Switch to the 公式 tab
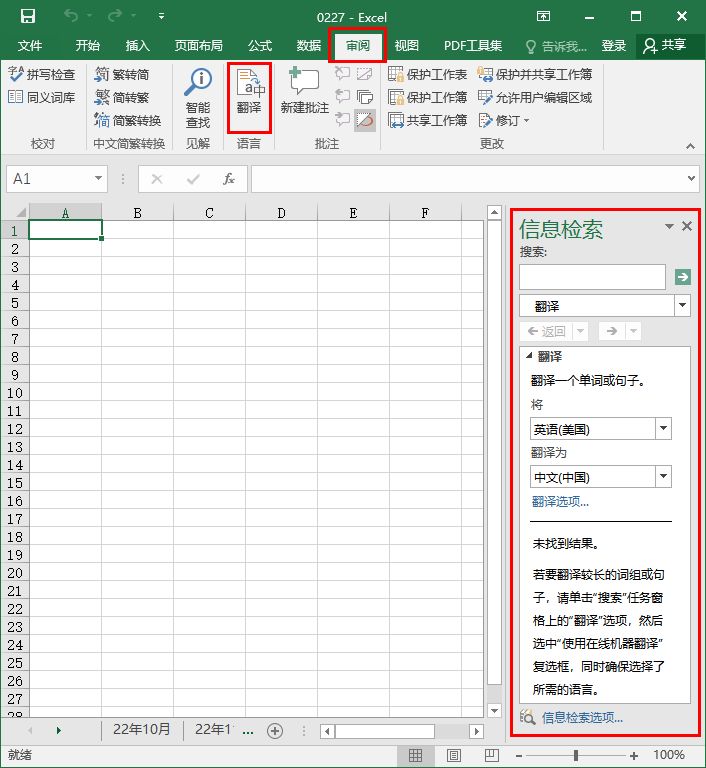This screenshot has height=768, width=706. (259, 46)
